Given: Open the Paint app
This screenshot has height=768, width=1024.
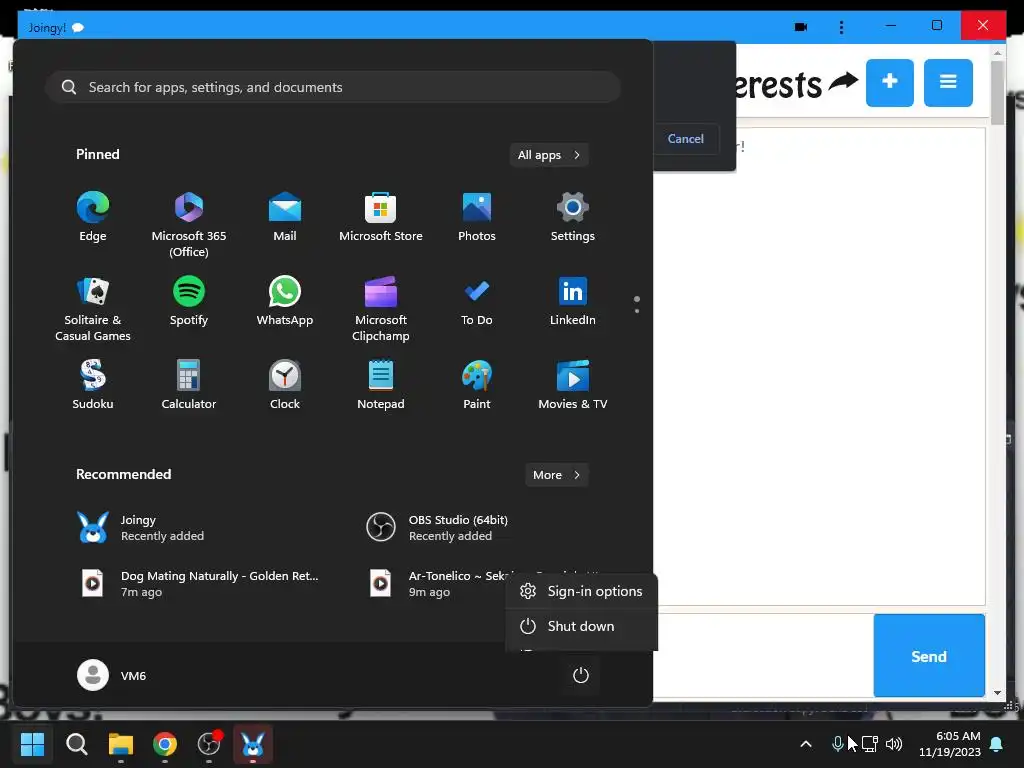Looking at the screenshot, I should (477, 385).
